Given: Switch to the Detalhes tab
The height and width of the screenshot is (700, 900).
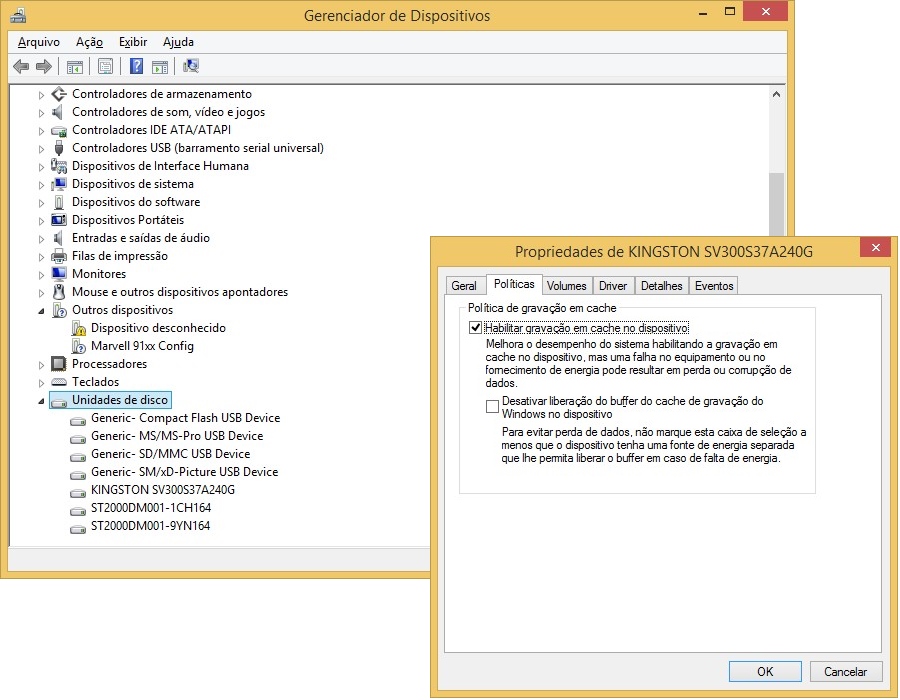Looking at the screenshot, I should [x=661, y=286].
